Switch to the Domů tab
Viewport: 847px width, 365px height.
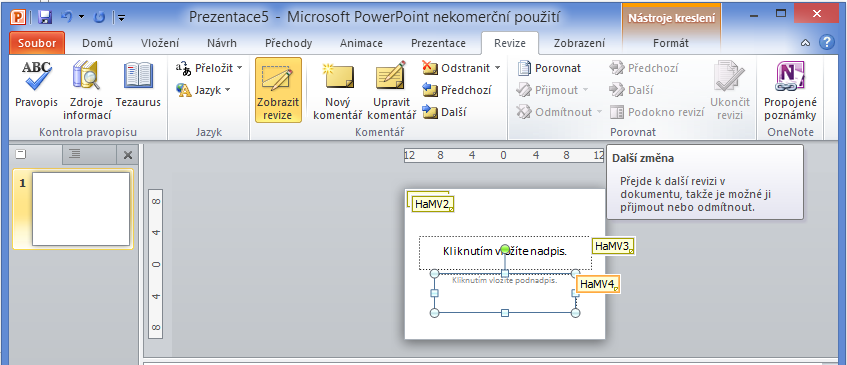click(97, 43)
